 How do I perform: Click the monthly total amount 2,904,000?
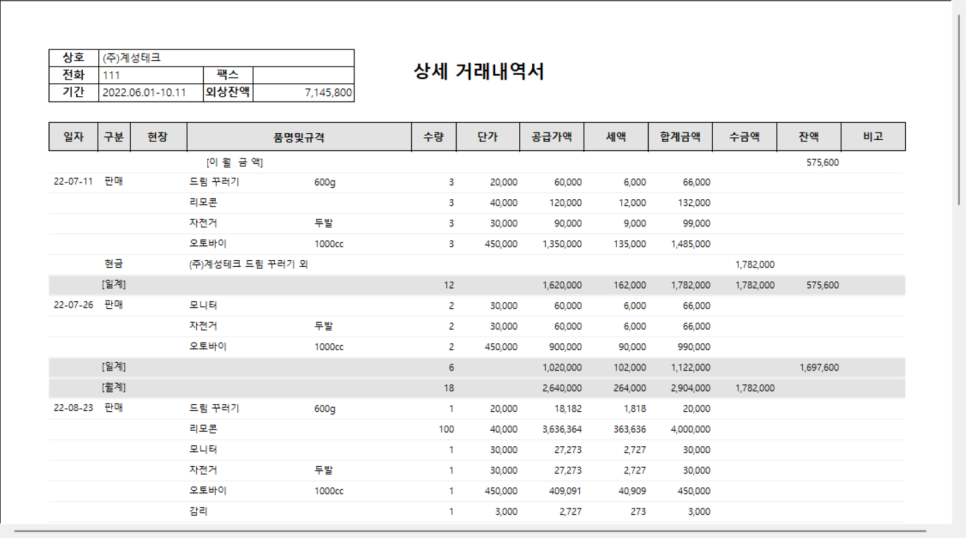pyautogui.click(x=691, y=388)
